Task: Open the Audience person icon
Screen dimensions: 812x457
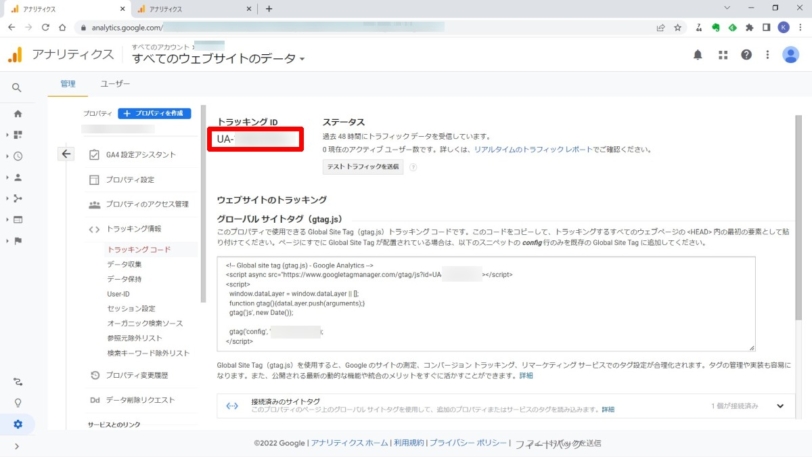Action: coord(18,177)
